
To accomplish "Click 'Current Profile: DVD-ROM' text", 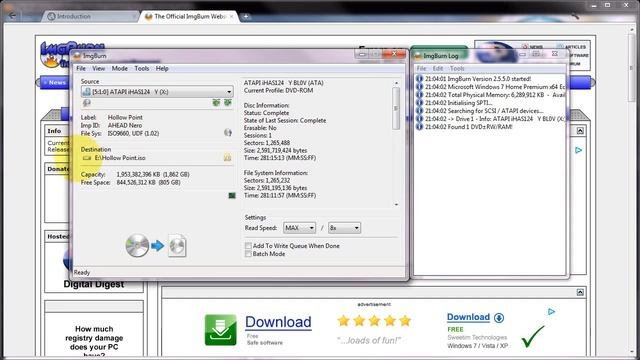I will (278, 90).
